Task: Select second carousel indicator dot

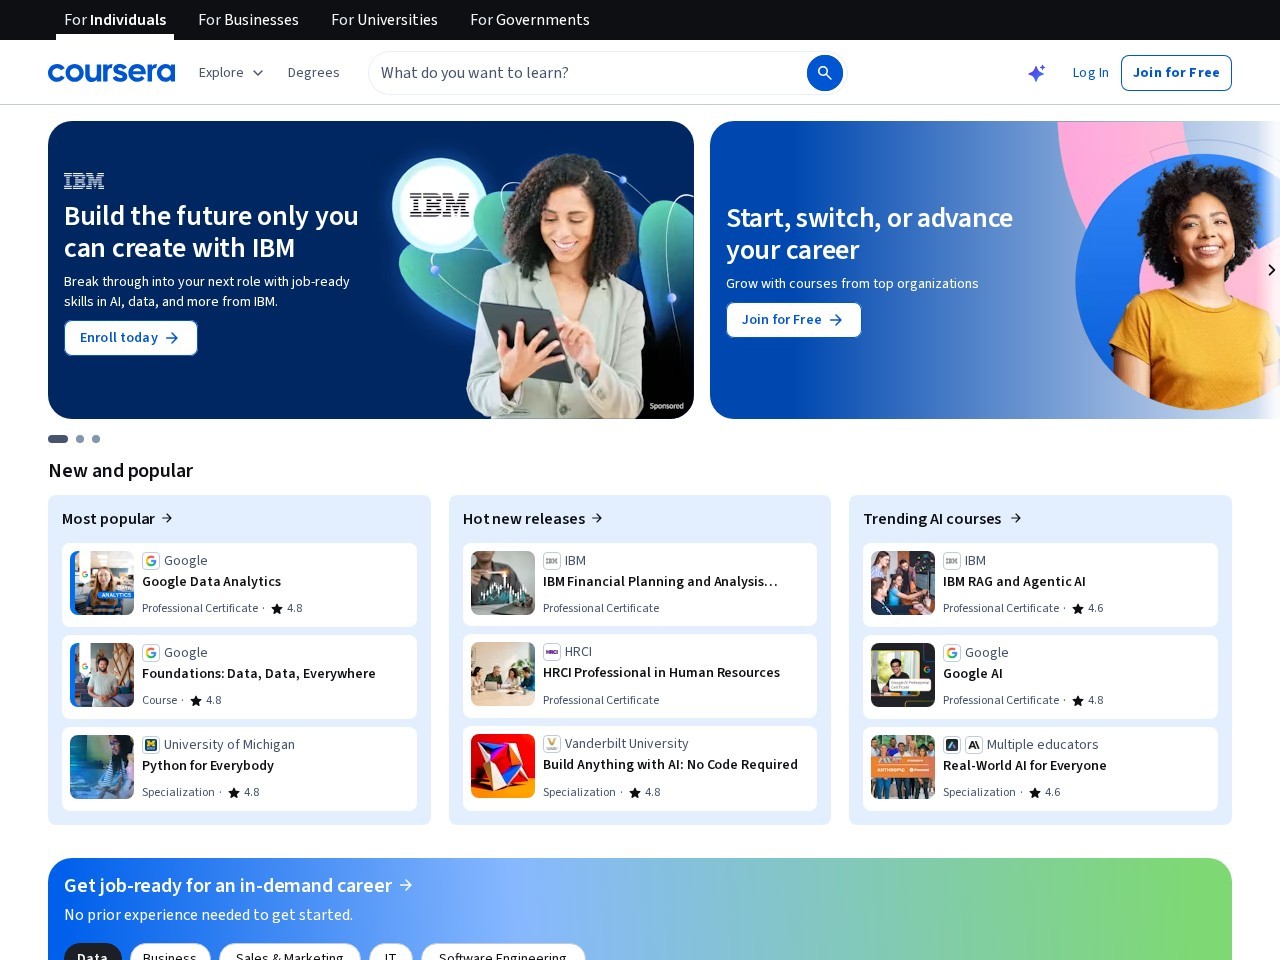Action: click(x=80, y=439)
